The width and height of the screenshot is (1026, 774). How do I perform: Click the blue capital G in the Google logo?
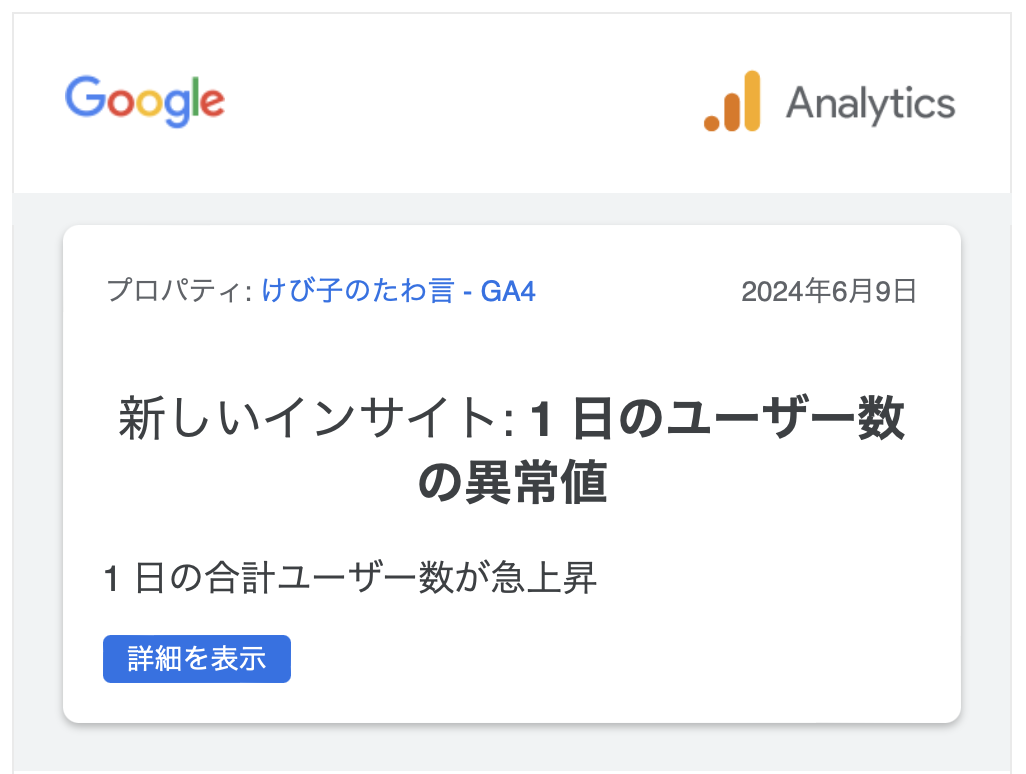click(84, 99)
